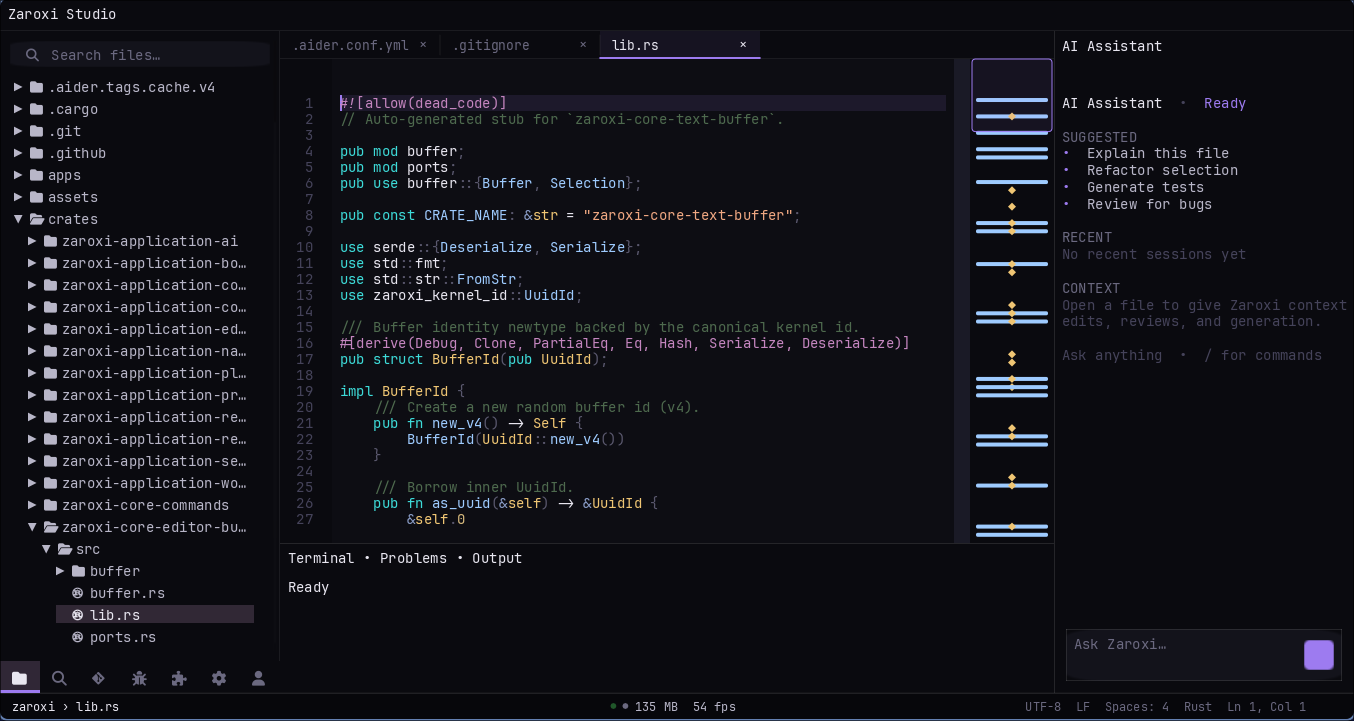
Task: Click the lib.rs breadcrumb in the status bar
Action: pos(97,707)
